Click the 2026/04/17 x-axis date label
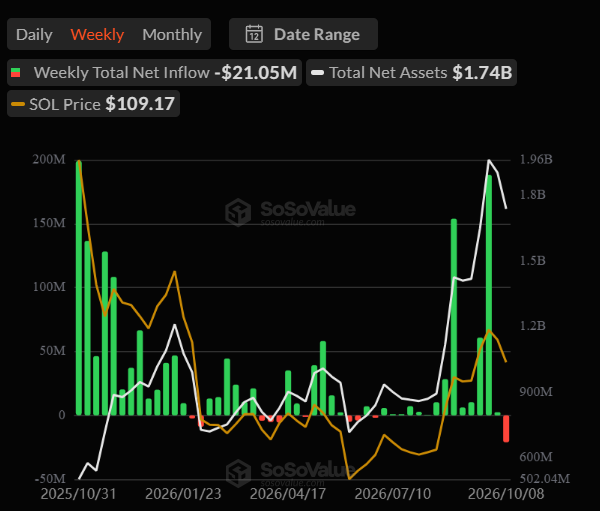Screen dimensions: 600x511 point(288,494)
